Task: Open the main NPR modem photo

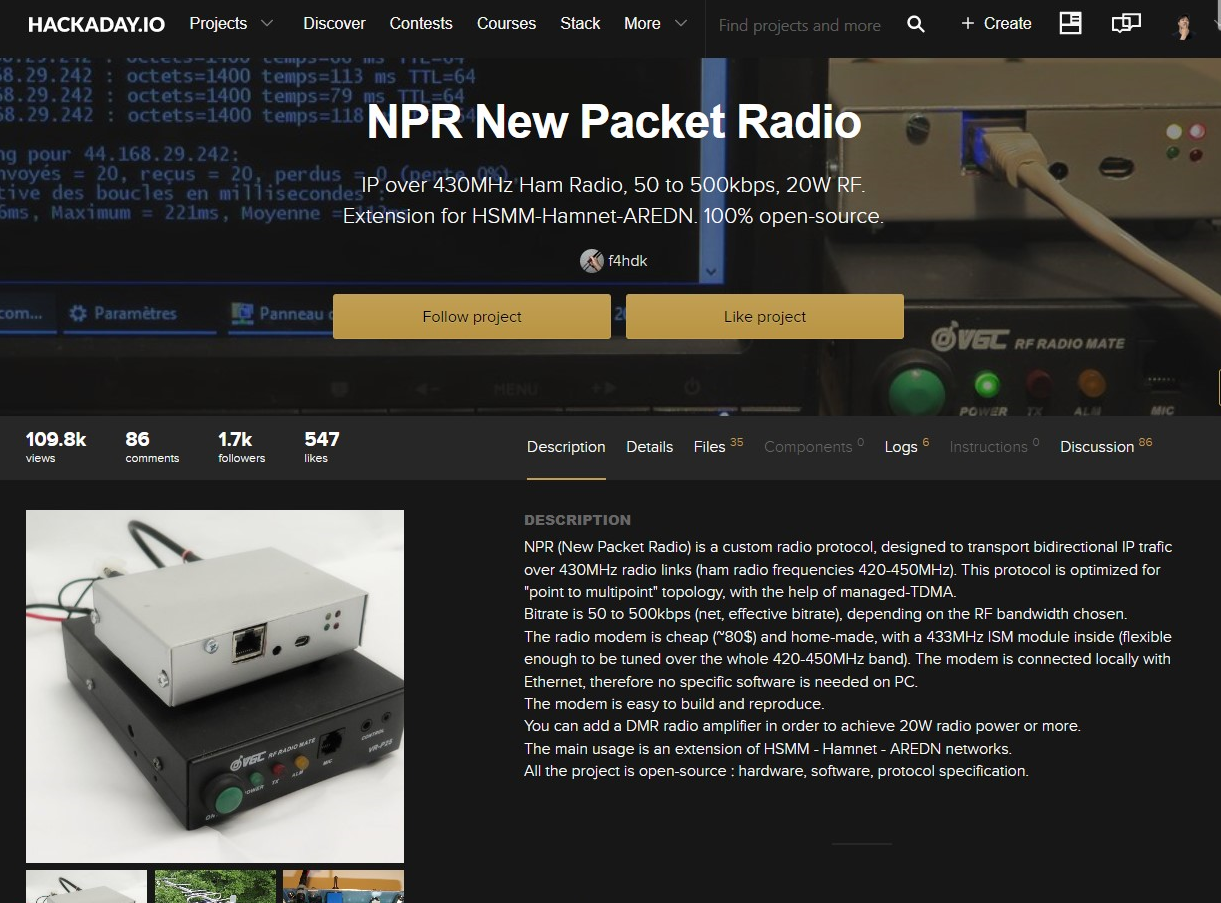Action: [x=215, y=686]
